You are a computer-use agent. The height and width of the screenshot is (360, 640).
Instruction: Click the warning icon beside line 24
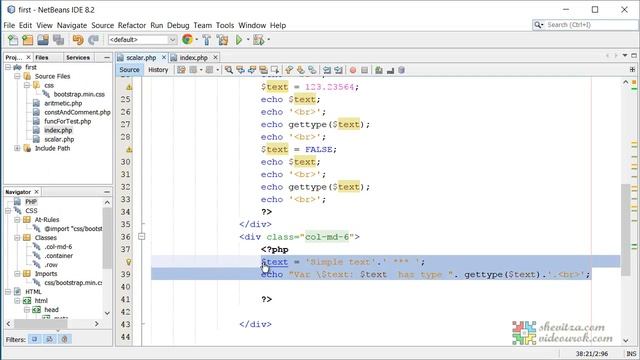pos(129,87)
